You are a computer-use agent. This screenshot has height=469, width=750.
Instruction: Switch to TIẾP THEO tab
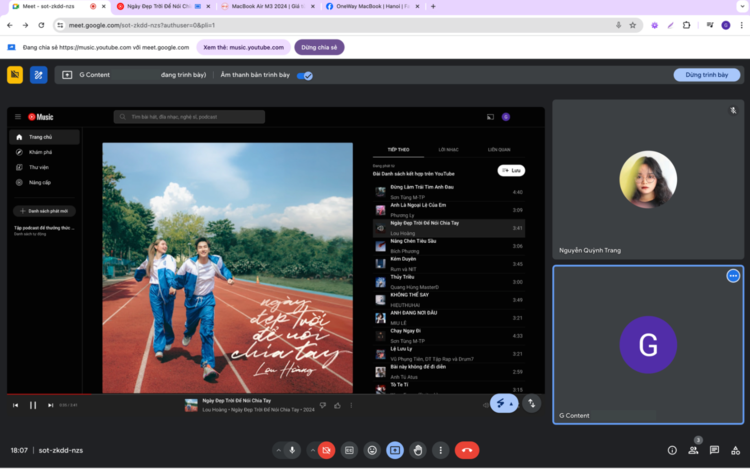(x=398, y=150)
